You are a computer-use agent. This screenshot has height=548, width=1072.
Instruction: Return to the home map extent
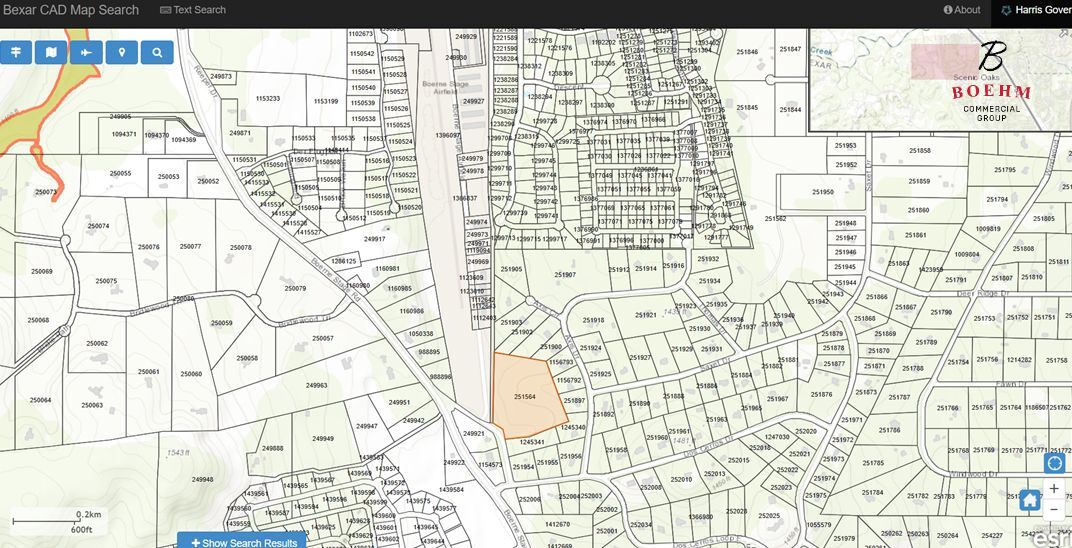click(x=1030, y=500)
